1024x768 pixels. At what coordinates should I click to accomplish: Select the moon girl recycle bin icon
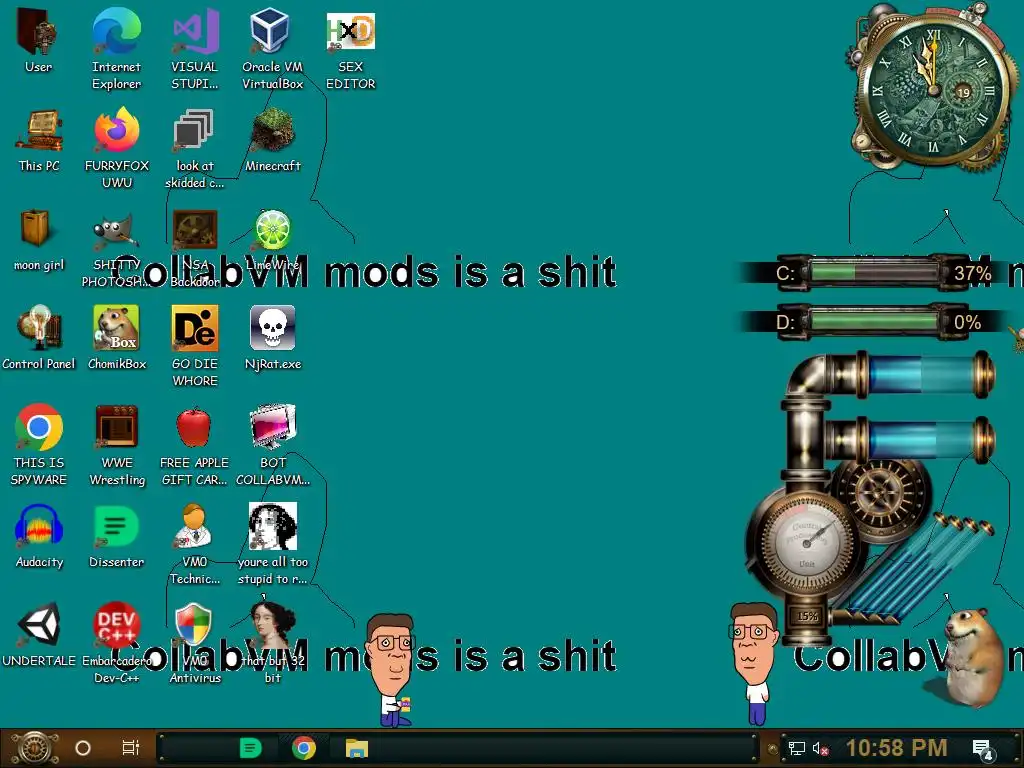coord(39,240)
